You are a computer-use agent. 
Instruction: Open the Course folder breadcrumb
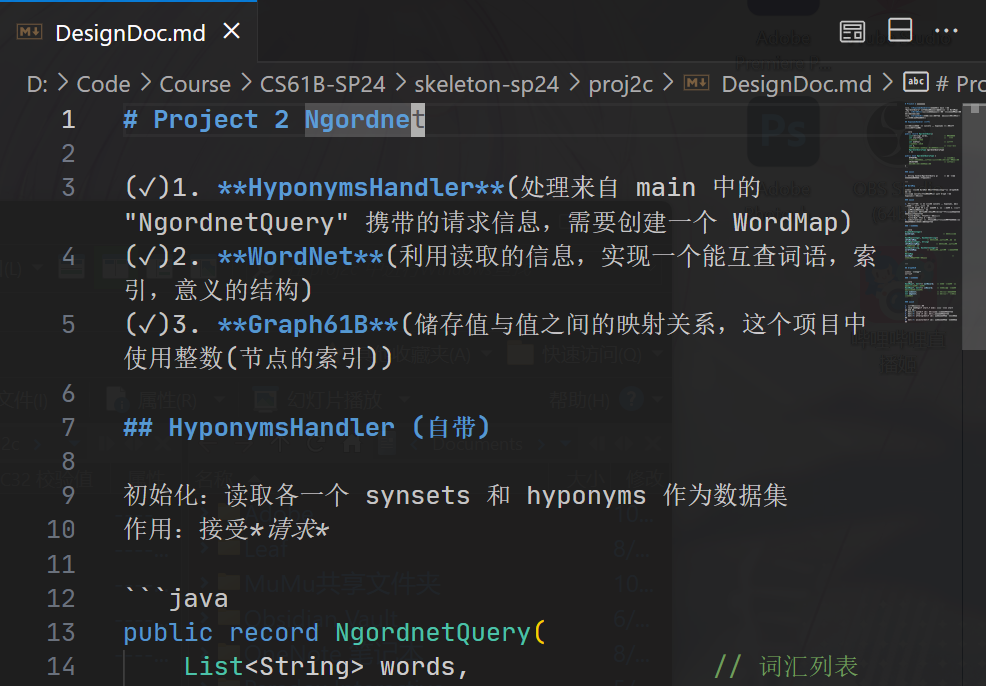(195, 84)
